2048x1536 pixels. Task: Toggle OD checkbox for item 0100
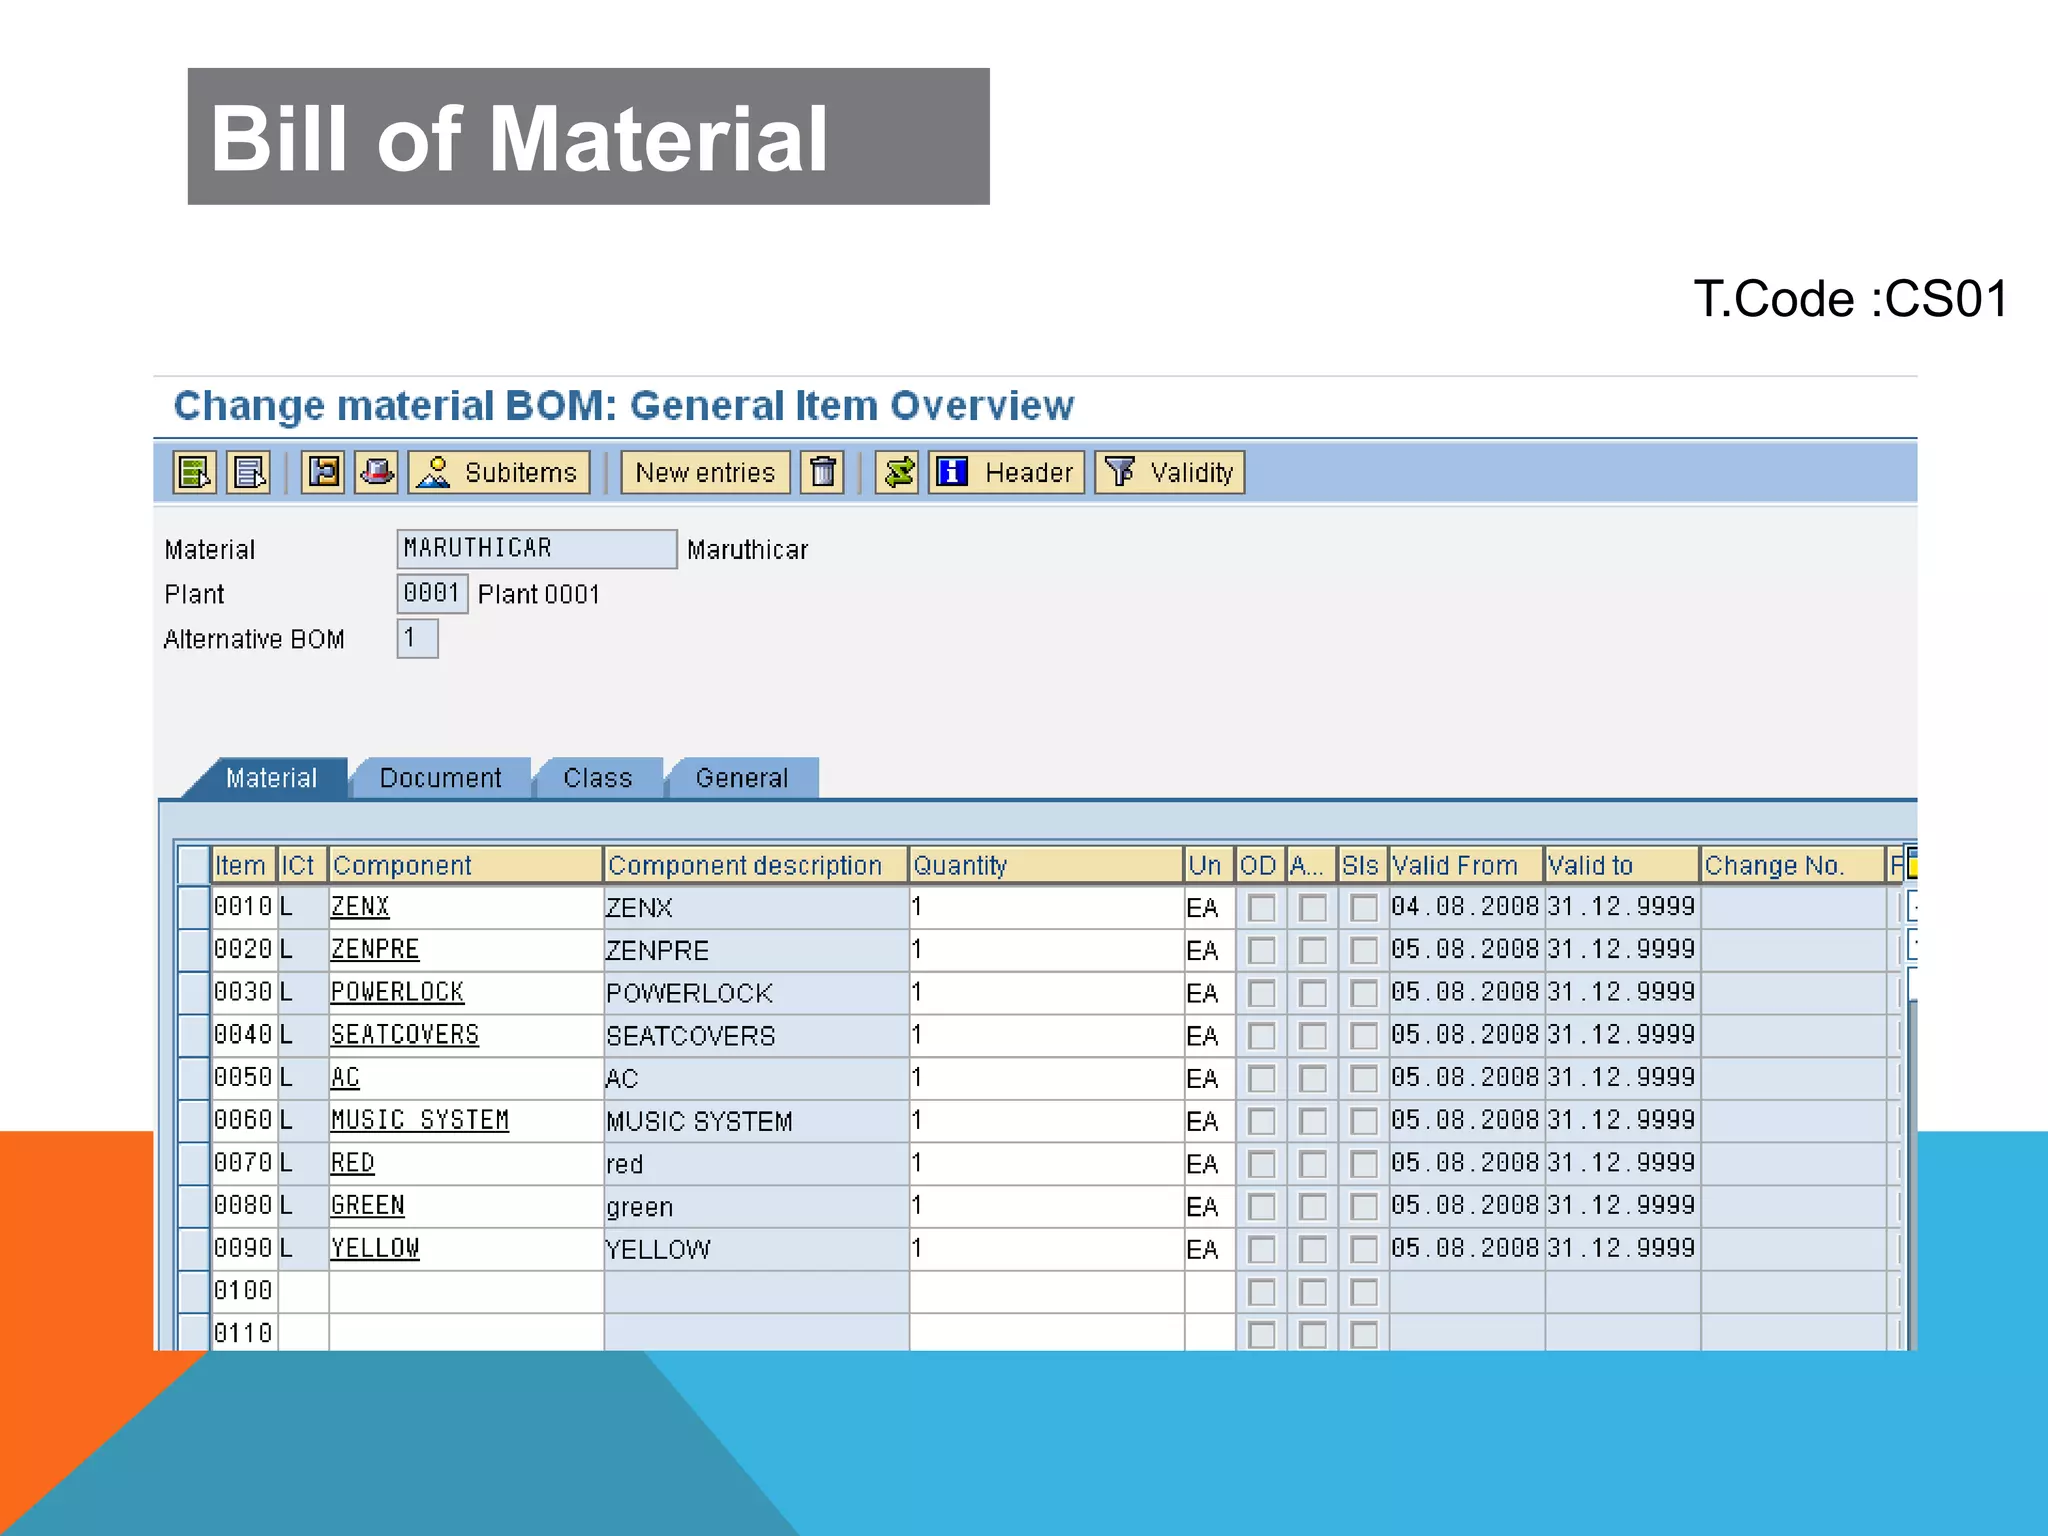(1261, 1293)
